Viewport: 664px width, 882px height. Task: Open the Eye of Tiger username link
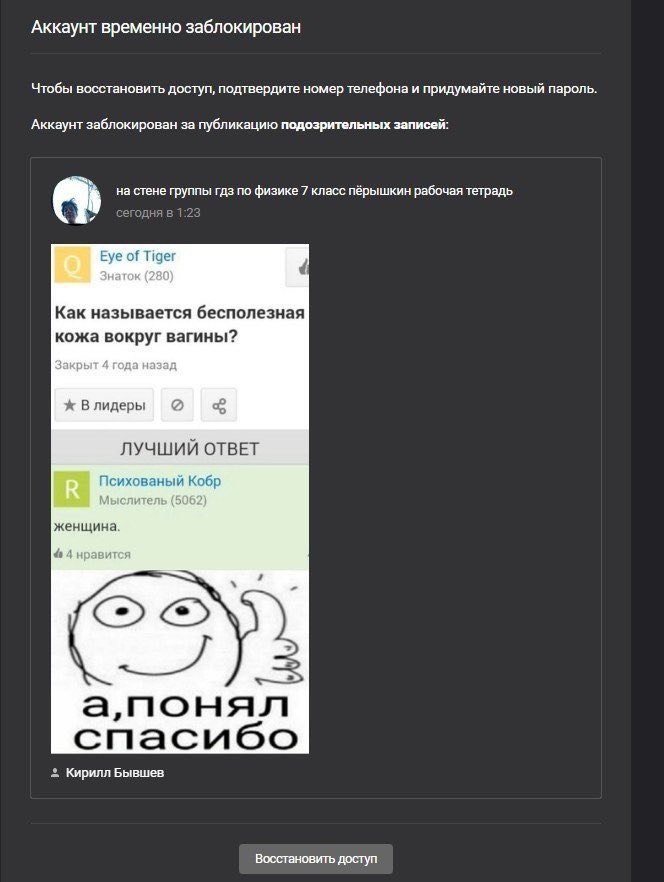click(137, 256)
